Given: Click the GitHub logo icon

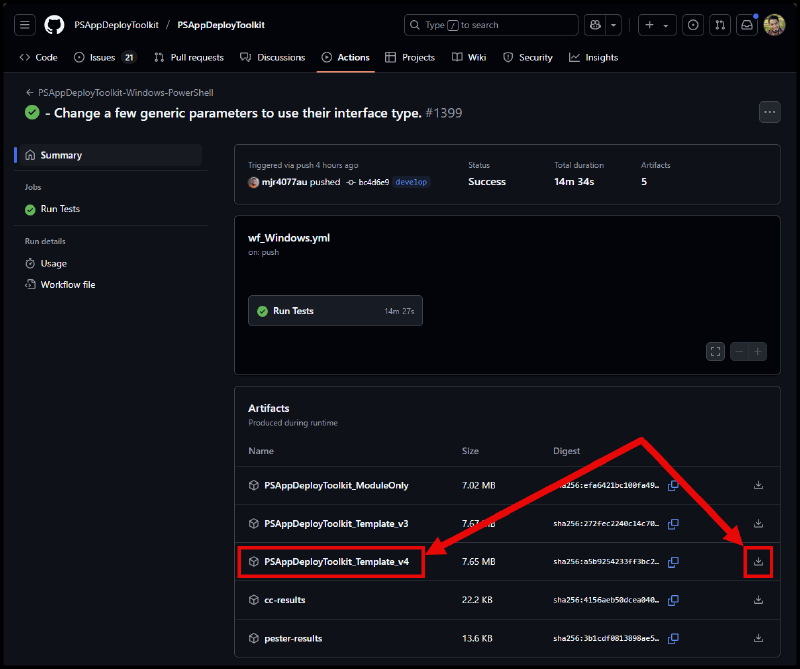Looking at the screenshot, I should (54, 25).
